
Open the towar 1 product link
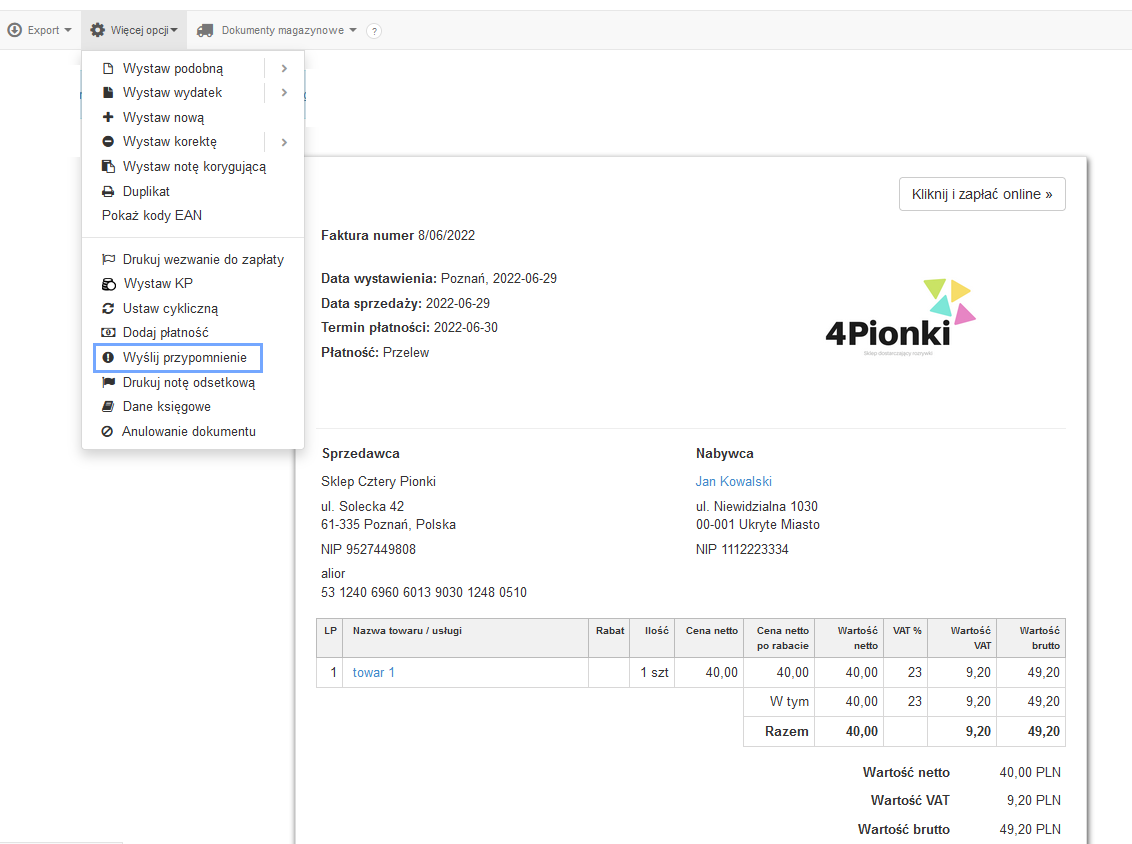click(x=373, y=672)
